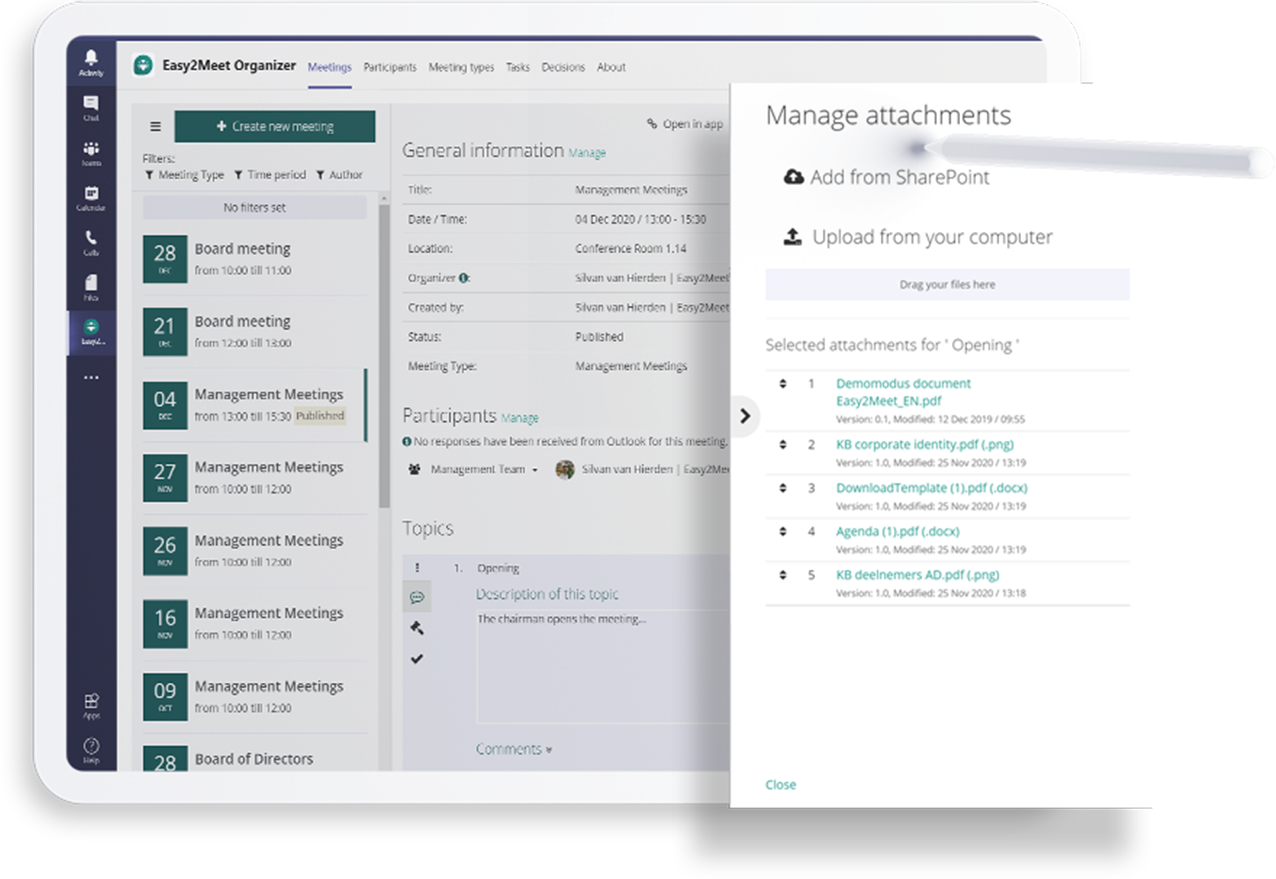The height and width of the screenshot is (879, 1276).
Task: Click the Opening topic title
Action: point(498,568)
